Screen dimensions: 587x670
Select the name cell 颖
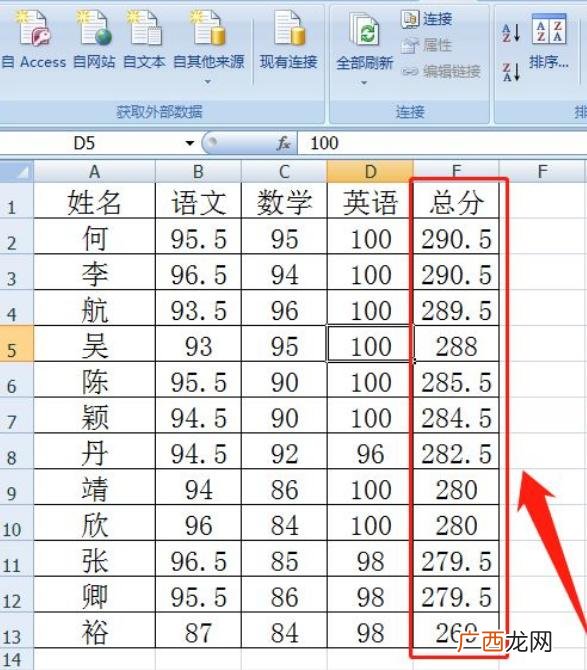pyautogui.click(x=94, y=415)
